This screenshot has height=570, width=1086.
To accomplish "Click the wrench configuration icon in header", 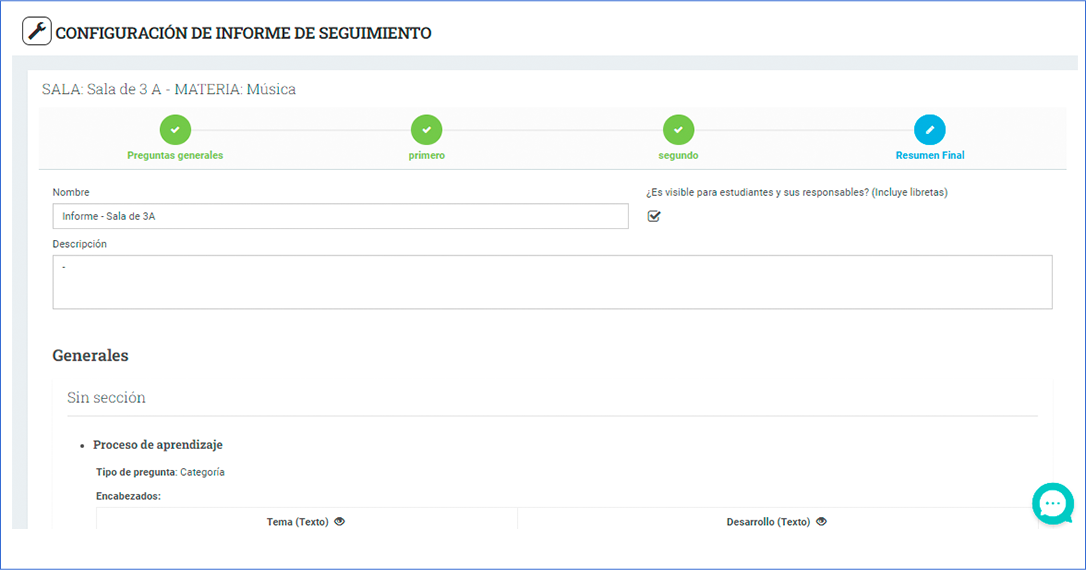I will click(x=37, y=31).
